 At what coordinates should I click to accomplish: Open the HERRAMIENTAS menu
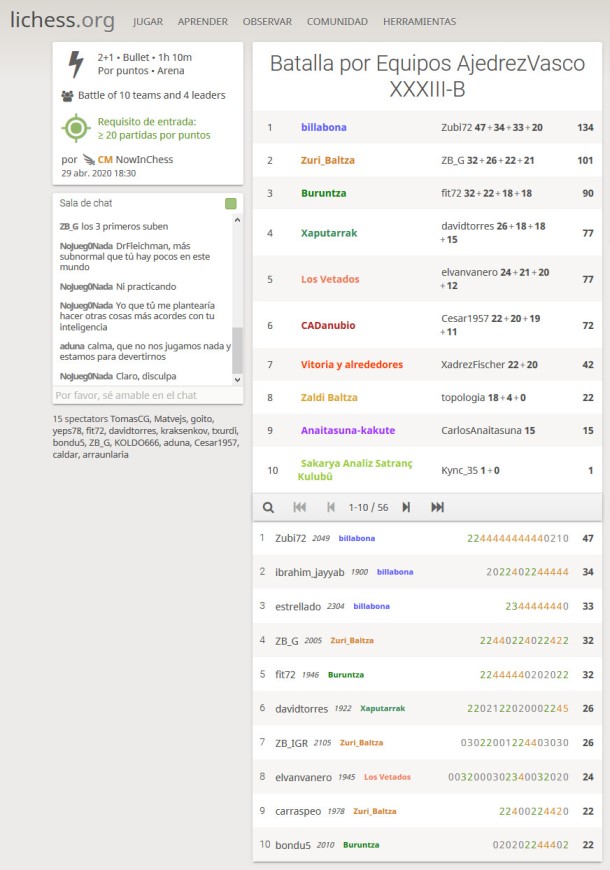pyautogui.click(x=419, y=21)
